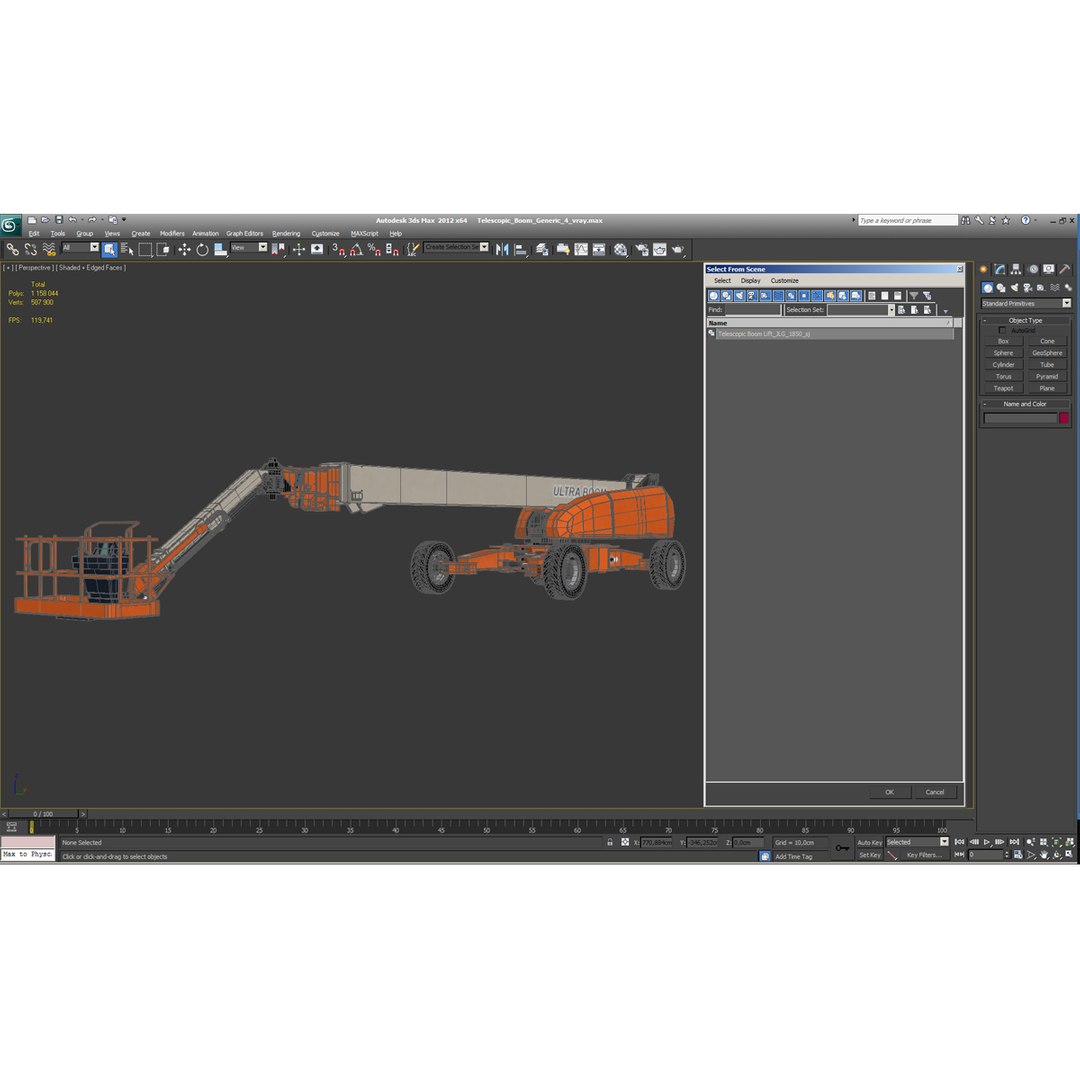Click the Undo arrow in quick access toolbar
1080x1080 pixels.
[72, 220]
